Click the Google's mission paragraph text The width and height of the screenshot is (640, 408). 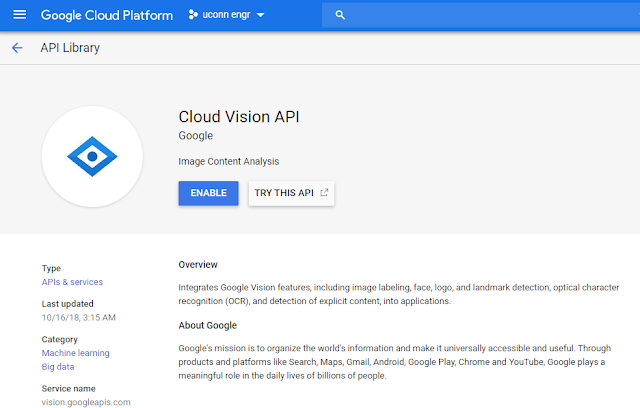pyautogui.click(x=395, y=362)
